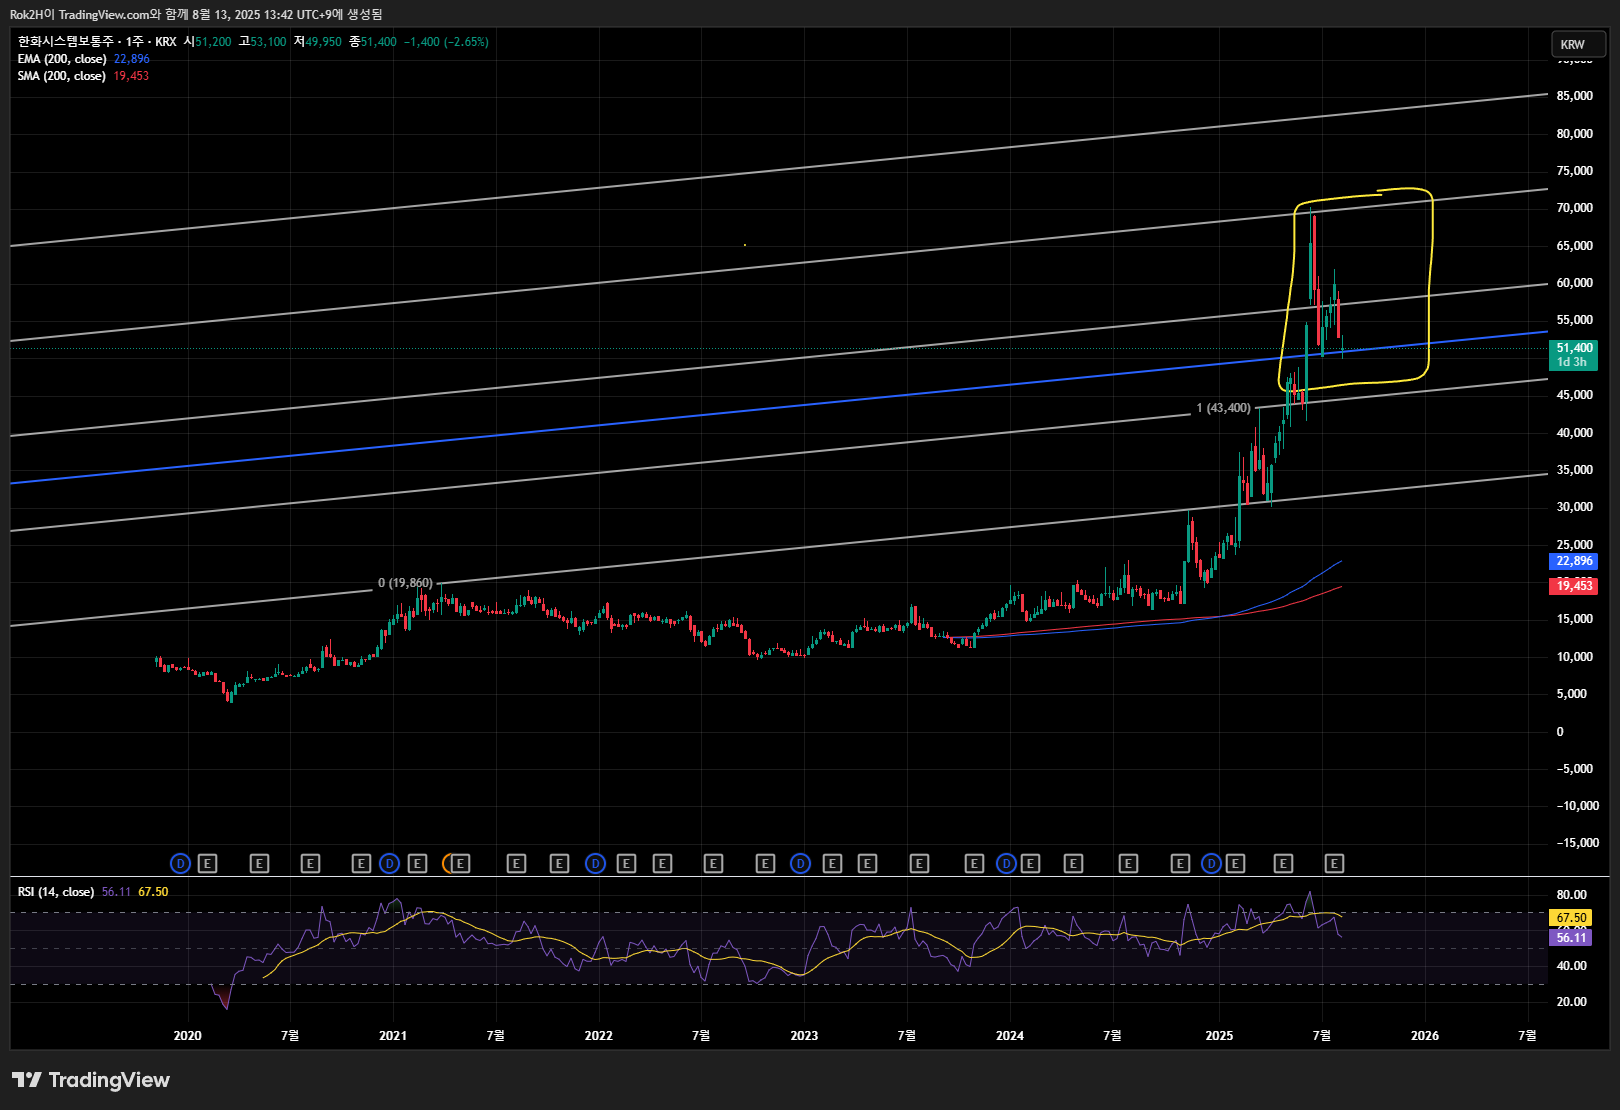Click the TradingView logo
The image size is (1620, 1110).
(x=91, y=1080)
